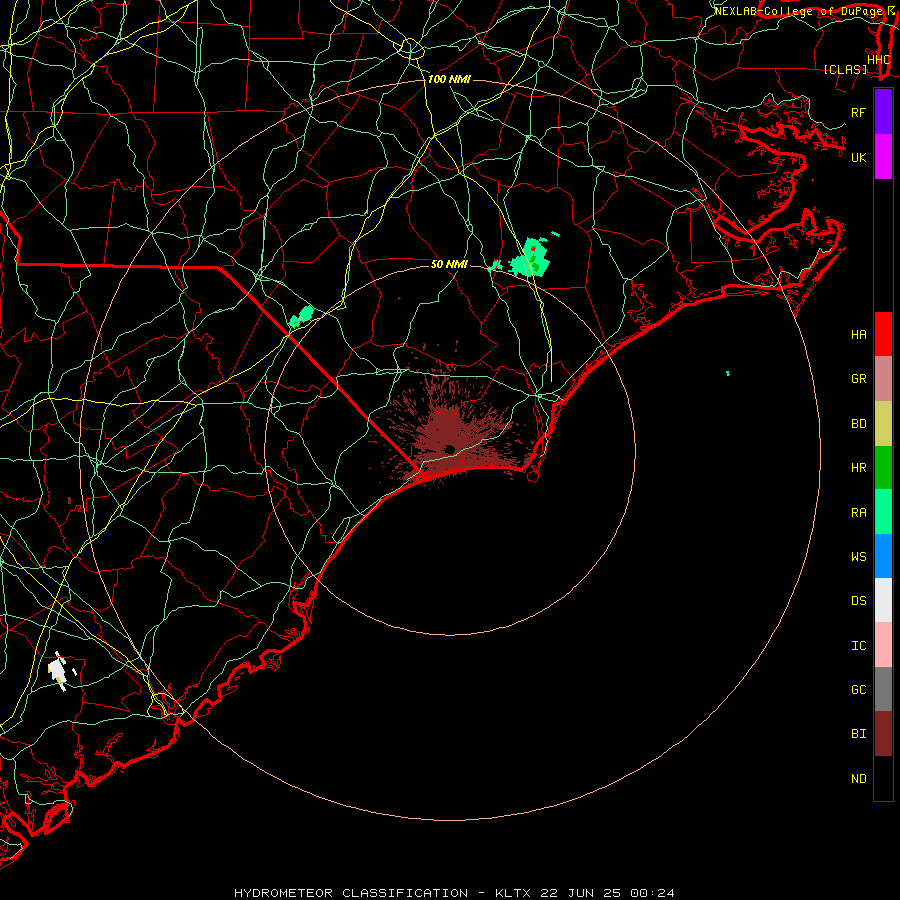The image size is (900, 900).
Task: Click the DS legend label
Action: pos(858,601)
